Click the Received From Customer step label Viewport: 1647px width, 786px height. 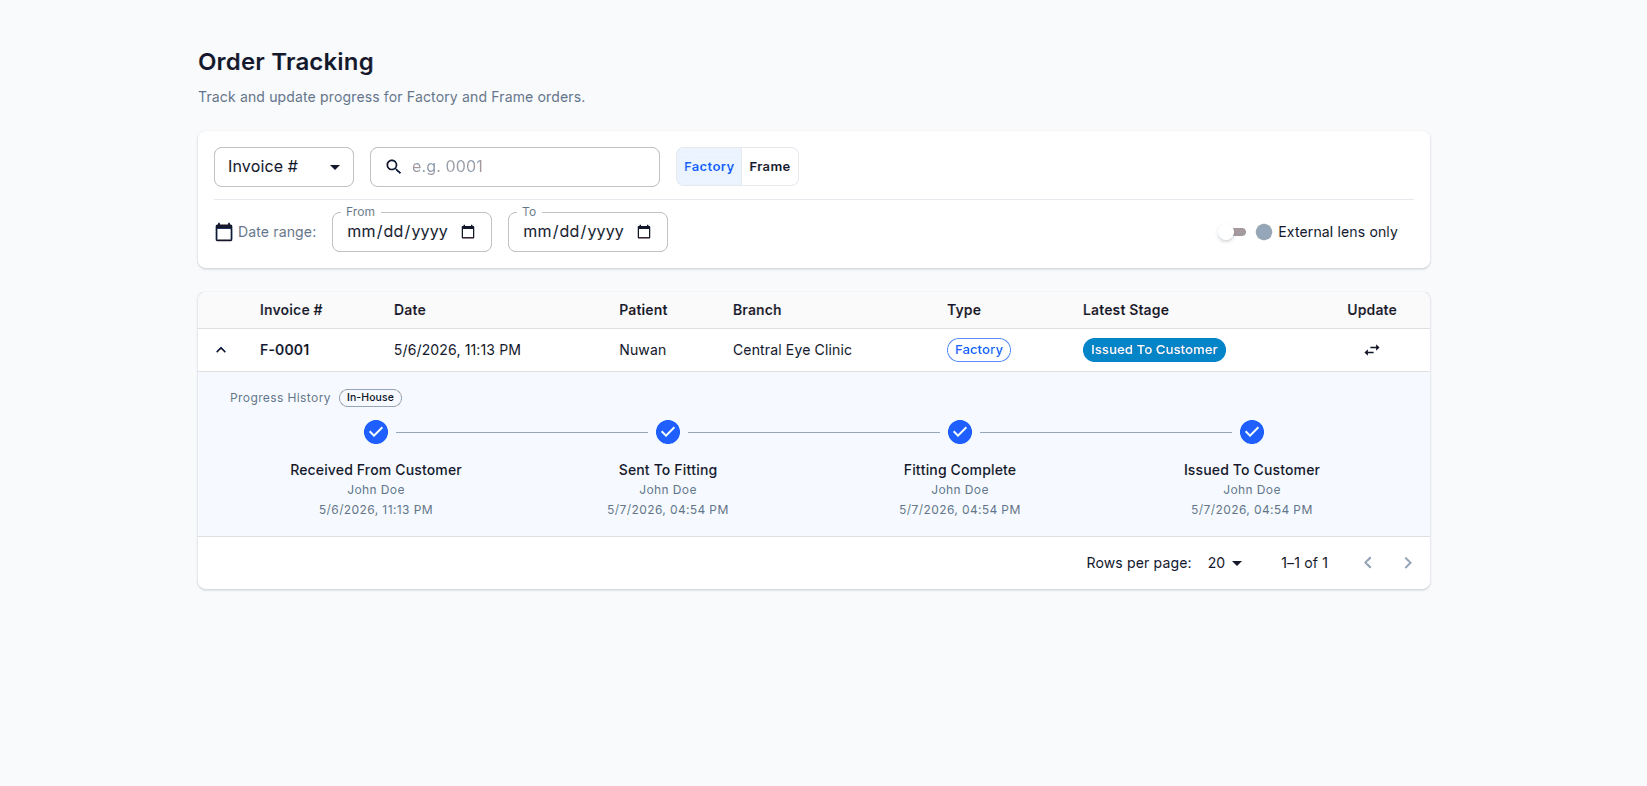click(376, 470)
